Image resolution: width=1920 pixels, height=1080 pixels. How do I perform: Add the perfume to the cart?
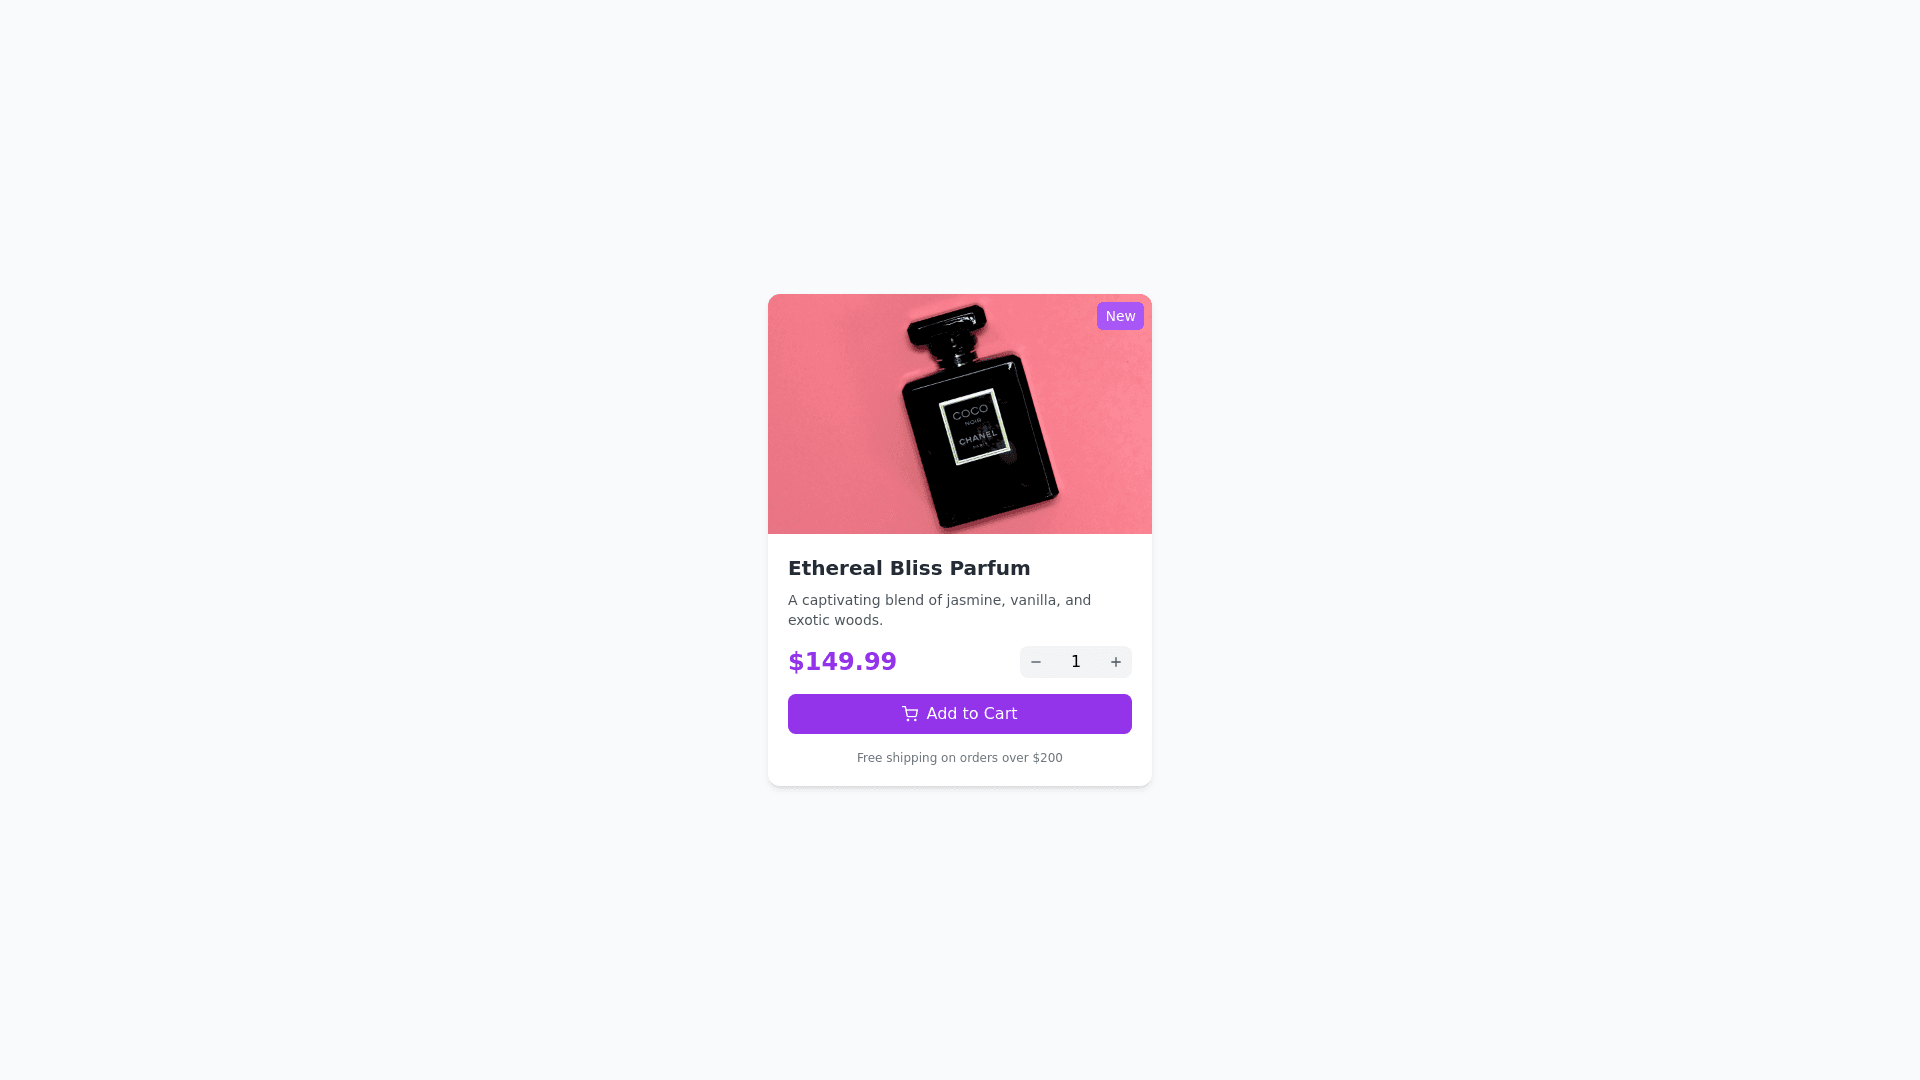tap(960, 714)
